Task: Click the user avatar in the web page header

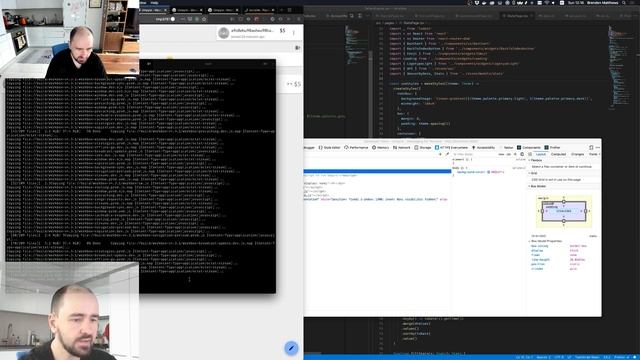Action: 223,33
